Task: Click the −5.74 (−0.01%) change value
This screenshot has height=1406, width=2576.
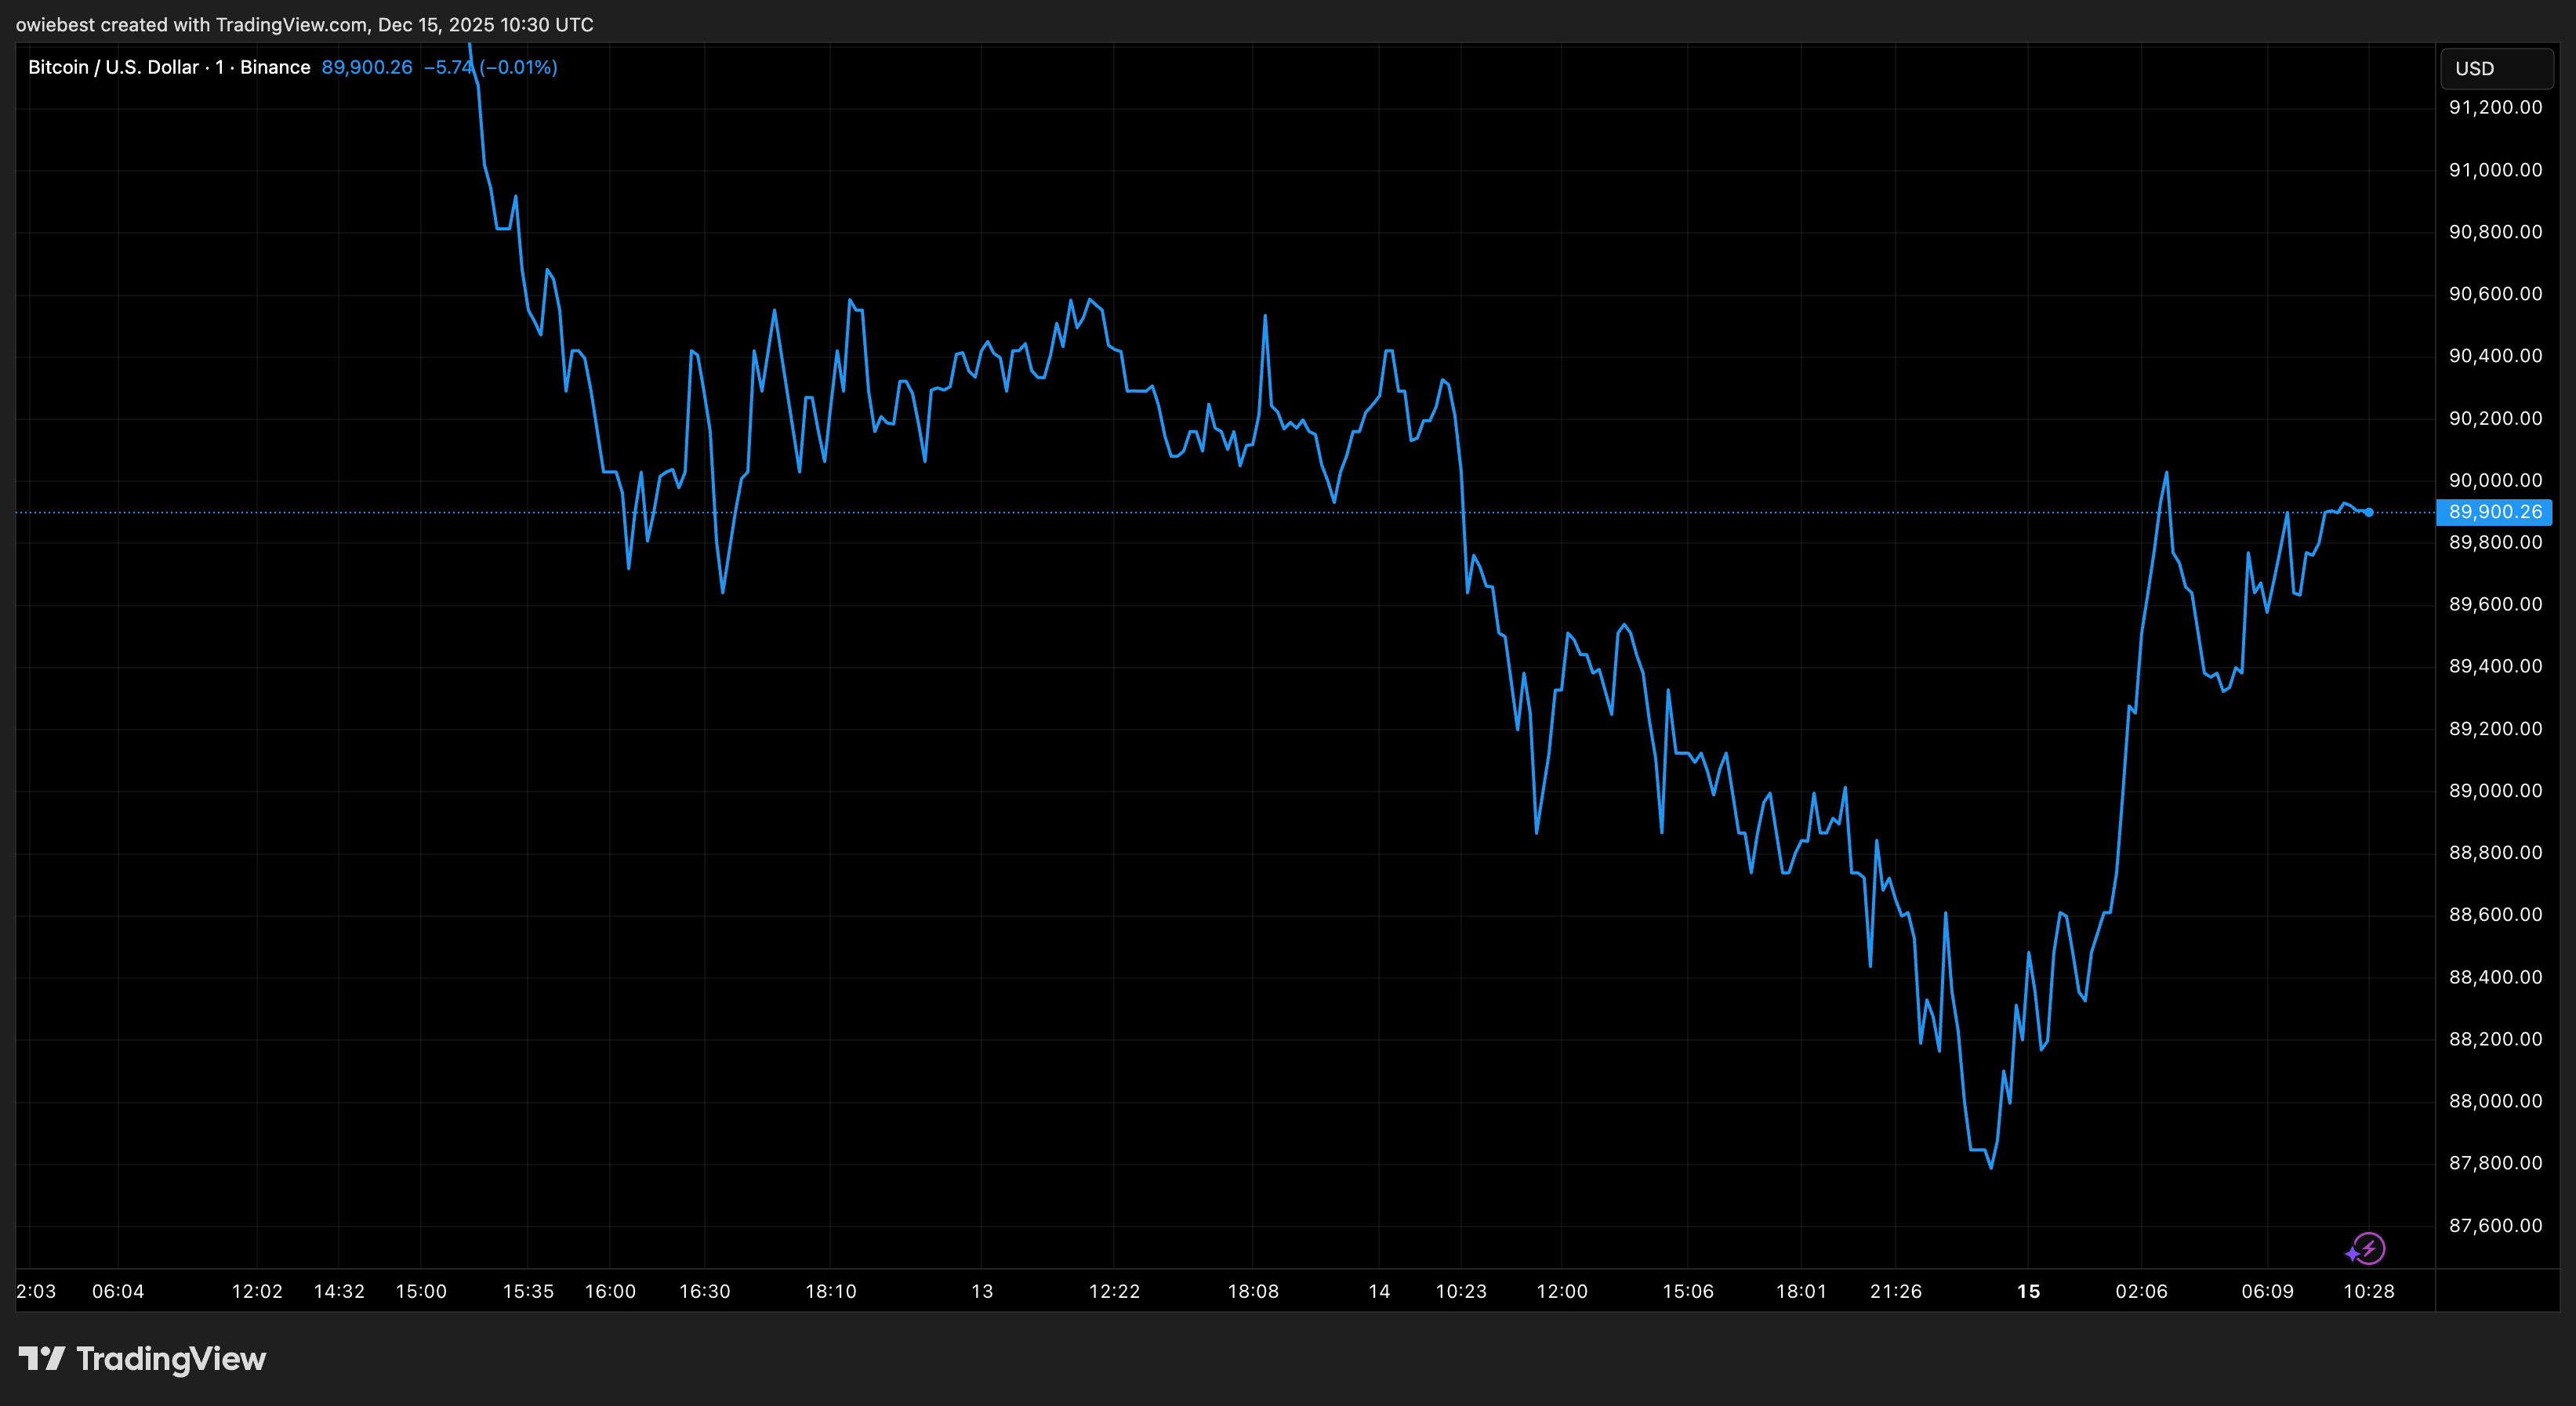Action: pyautogui.click(x=490, y=67)
